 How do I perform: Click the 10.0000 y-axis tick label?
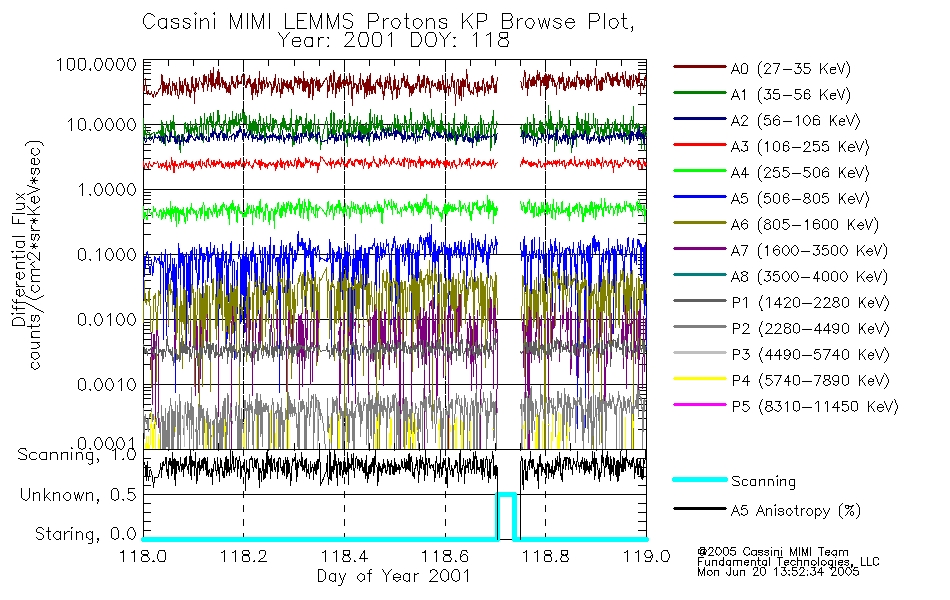coord(101,125)
